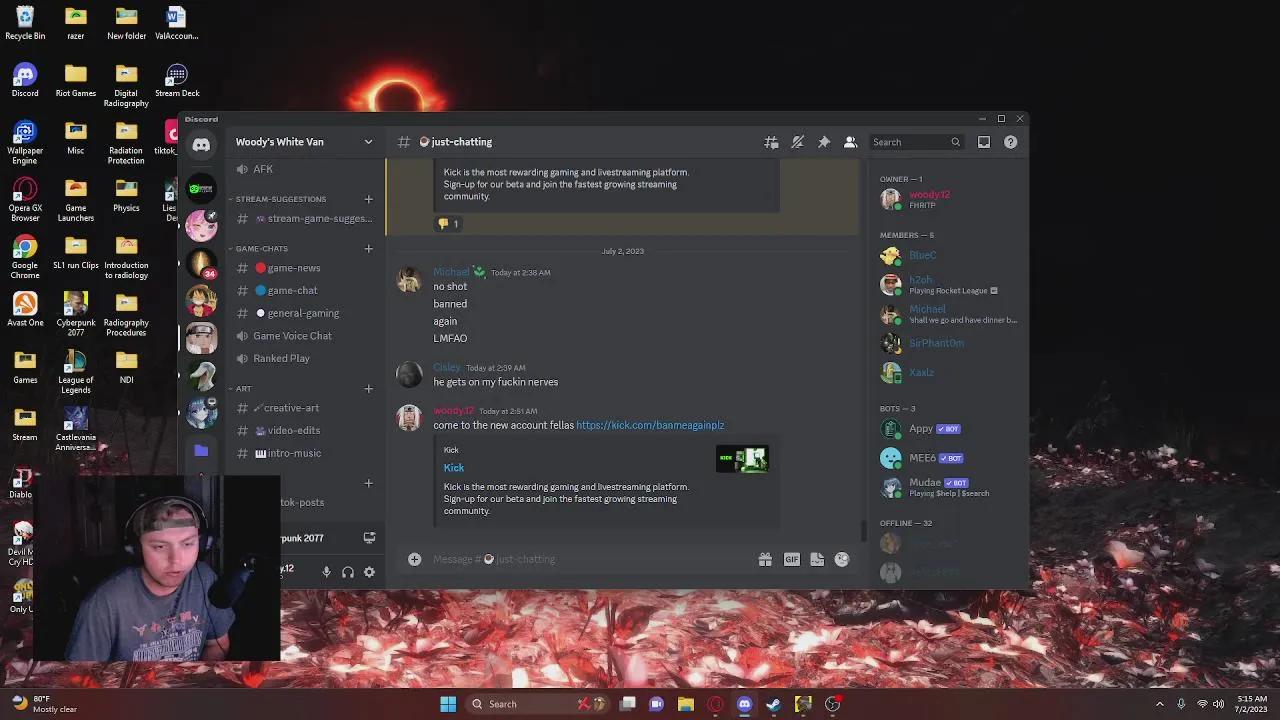
Task: Add channel to STREAM-SUGGESTIONS category
Action: 368,199
